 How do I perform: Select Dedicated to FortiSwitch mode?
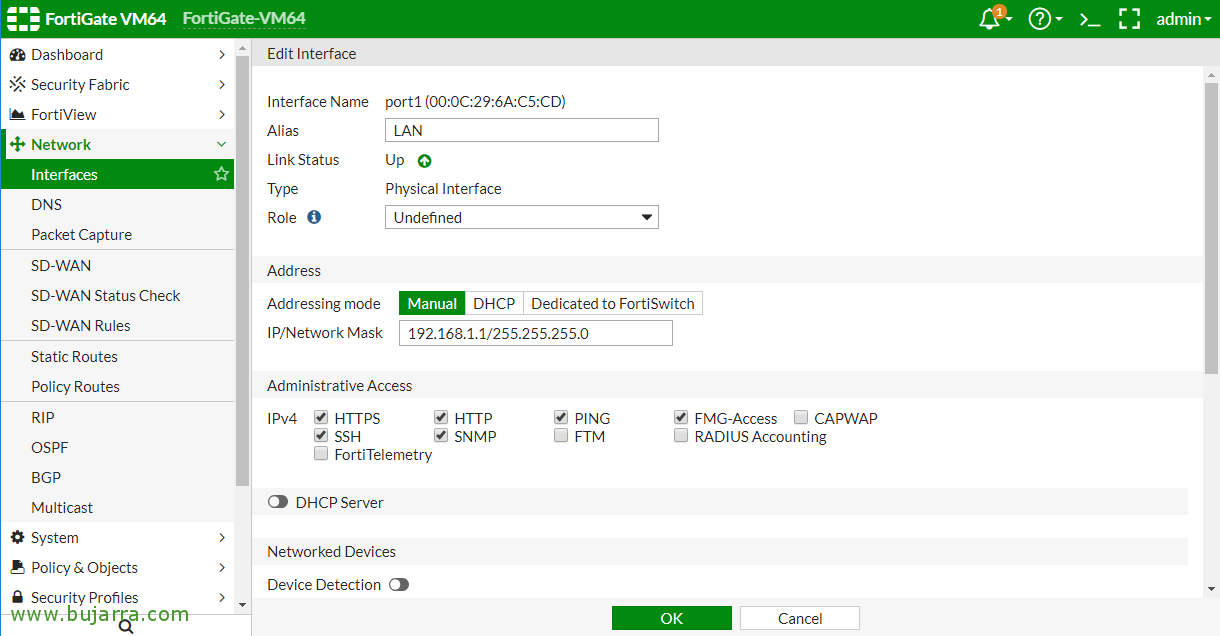tap(613, 303)
